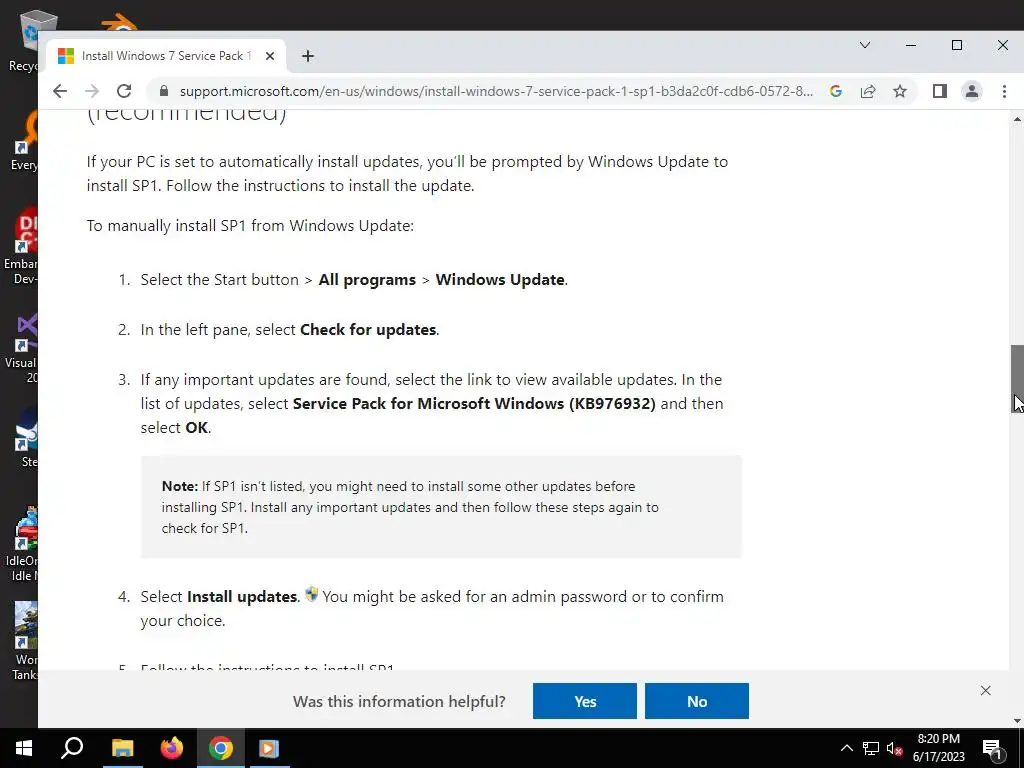1024x768 pixels.
Task: Open the Chrome profile avatar
Action: click(x=972, y=91)
